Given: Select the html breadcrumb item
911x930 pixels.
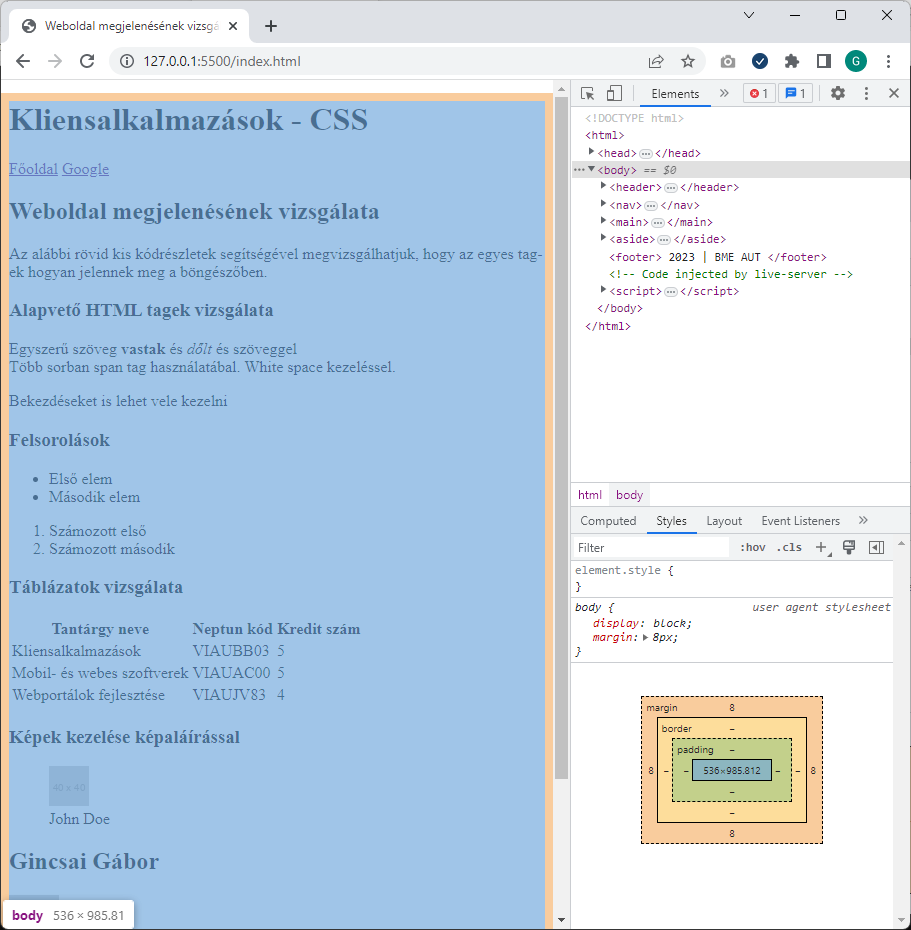Looking at the screenshot, I should (x=590, y=495).
